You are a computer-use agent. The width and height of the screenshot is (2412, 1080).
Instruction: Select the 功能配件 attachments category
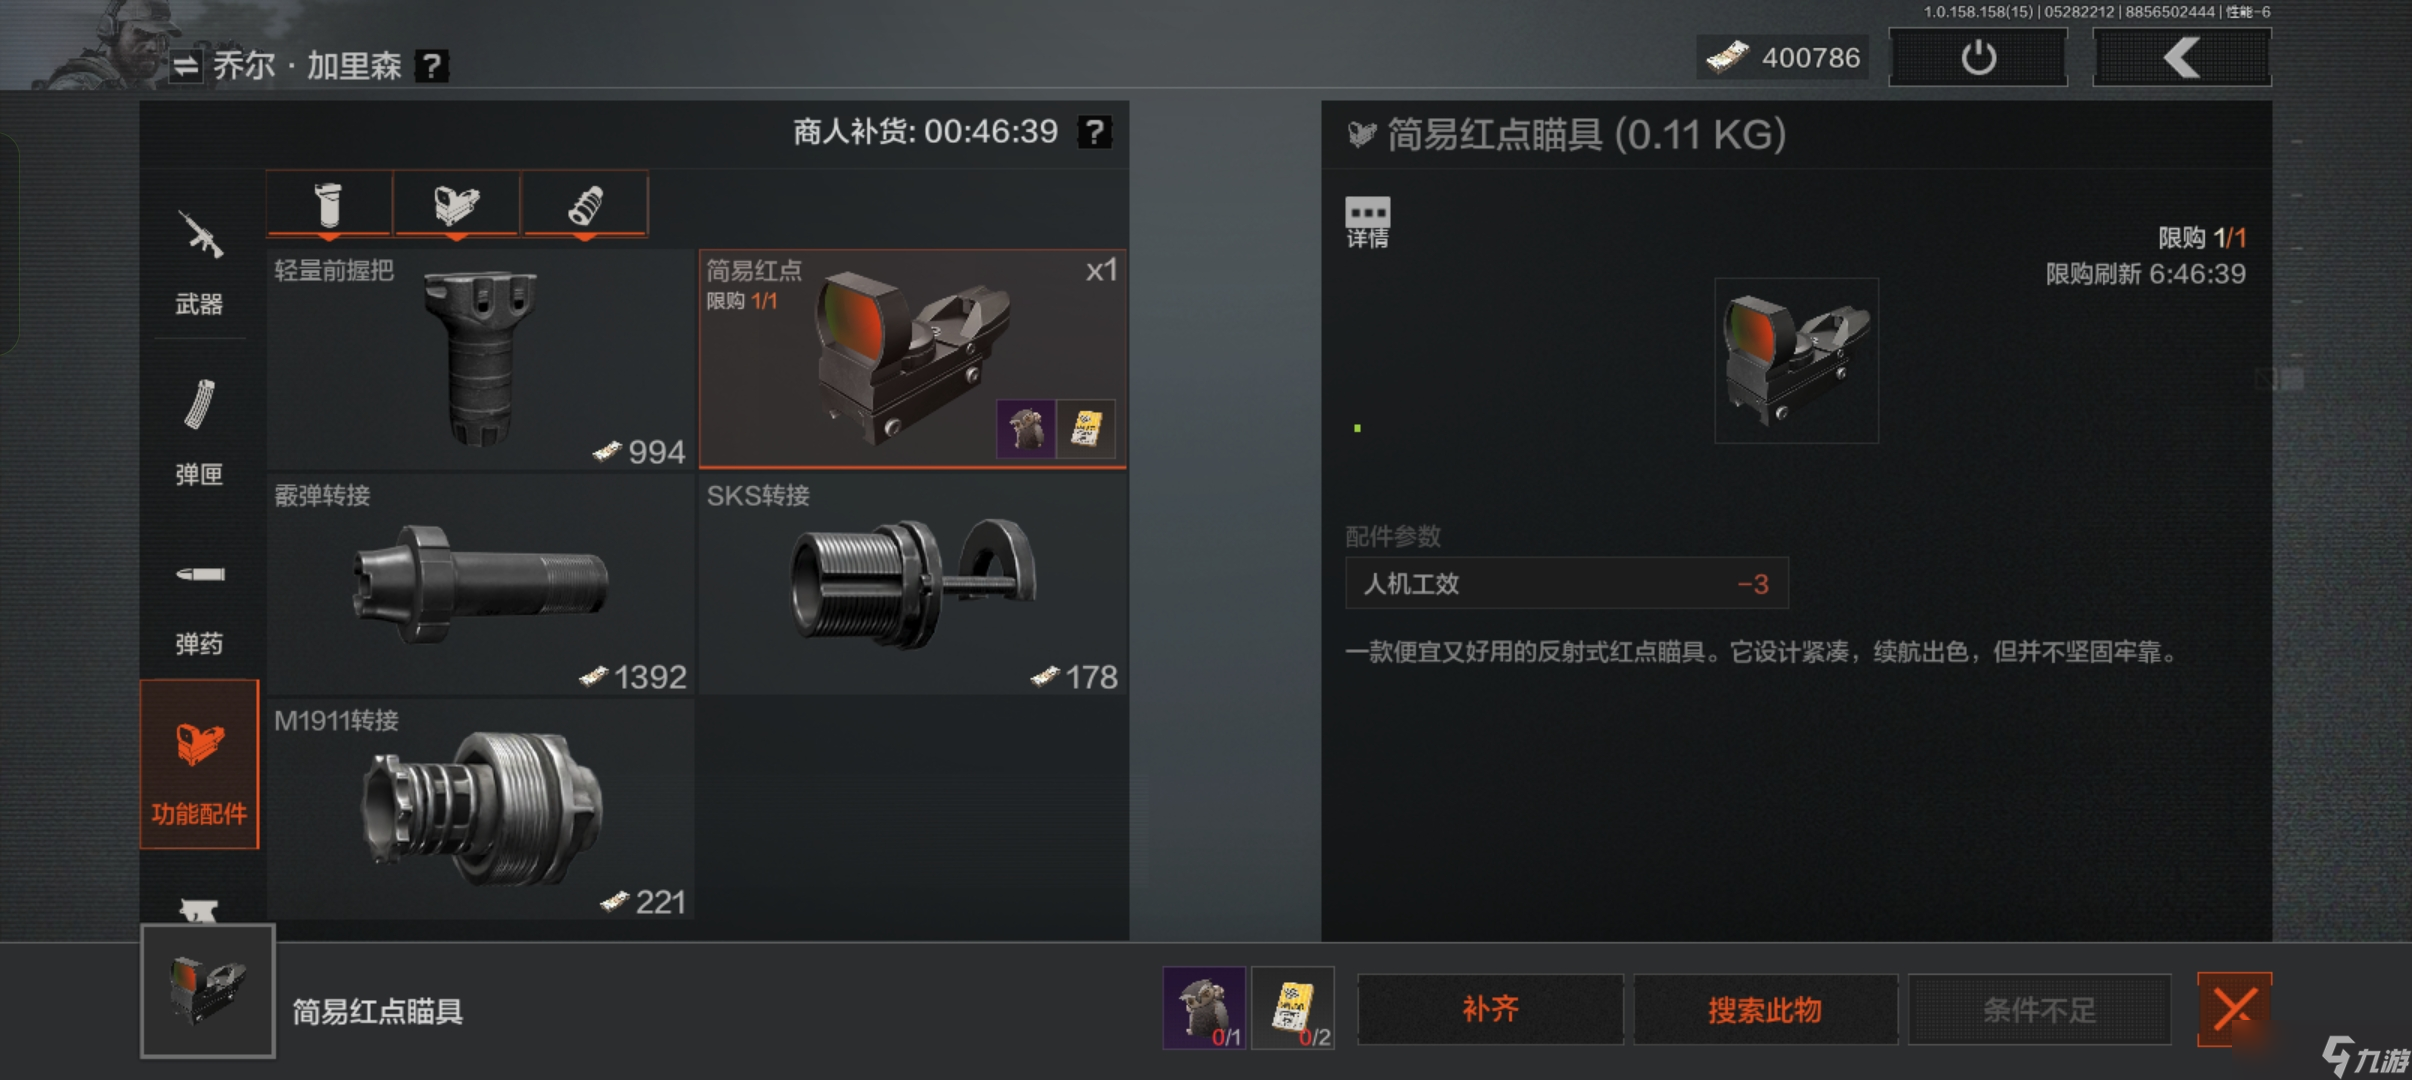pos(199,765)
